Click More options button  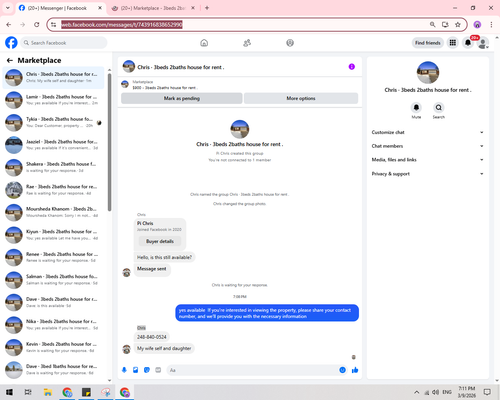coord(301,98)
